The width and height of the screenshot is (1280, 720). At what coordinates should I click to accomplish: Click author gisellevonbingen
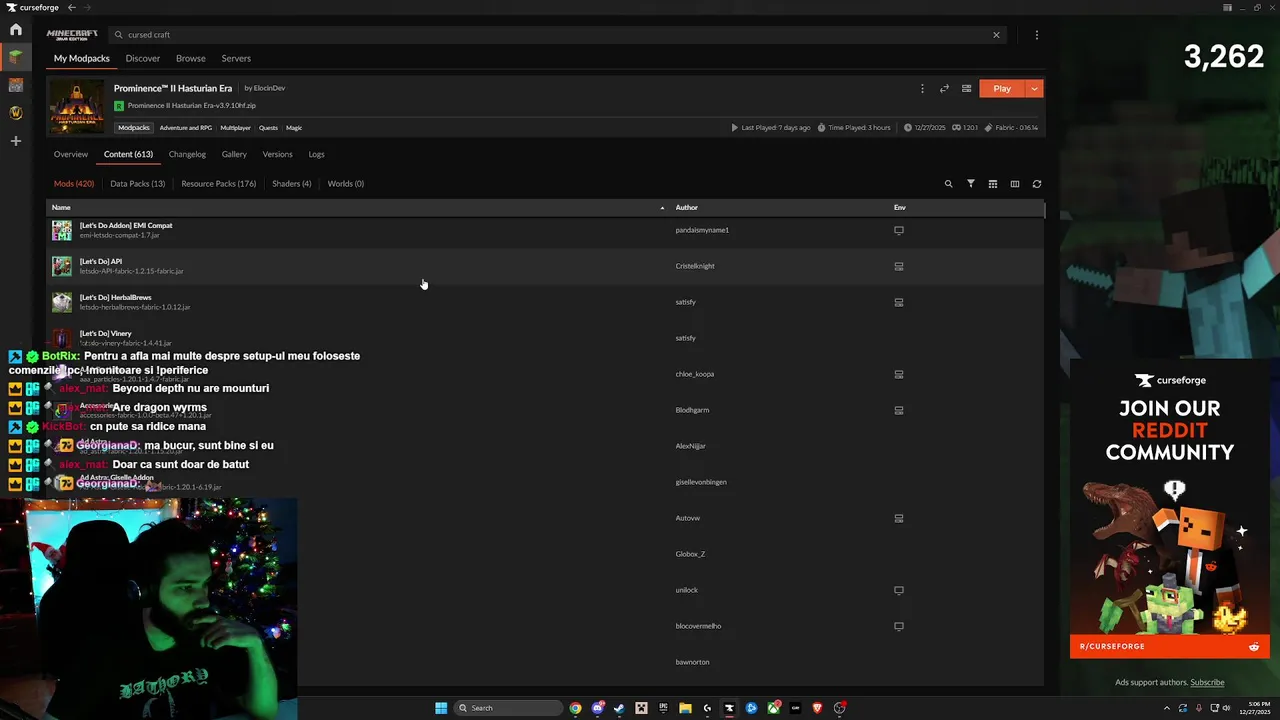pyautogui.click(x=701, y=482)
